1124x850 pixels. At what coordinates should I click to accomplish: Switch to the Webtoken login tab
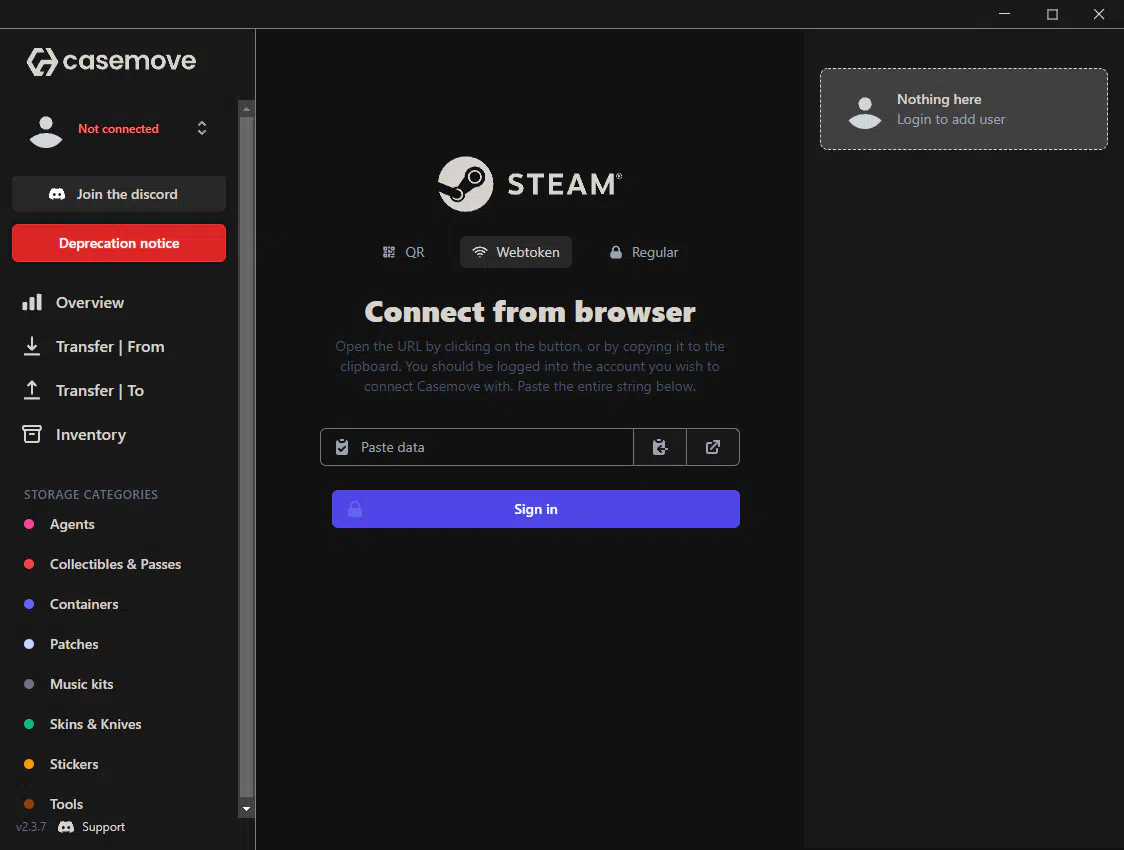point(516,252)
